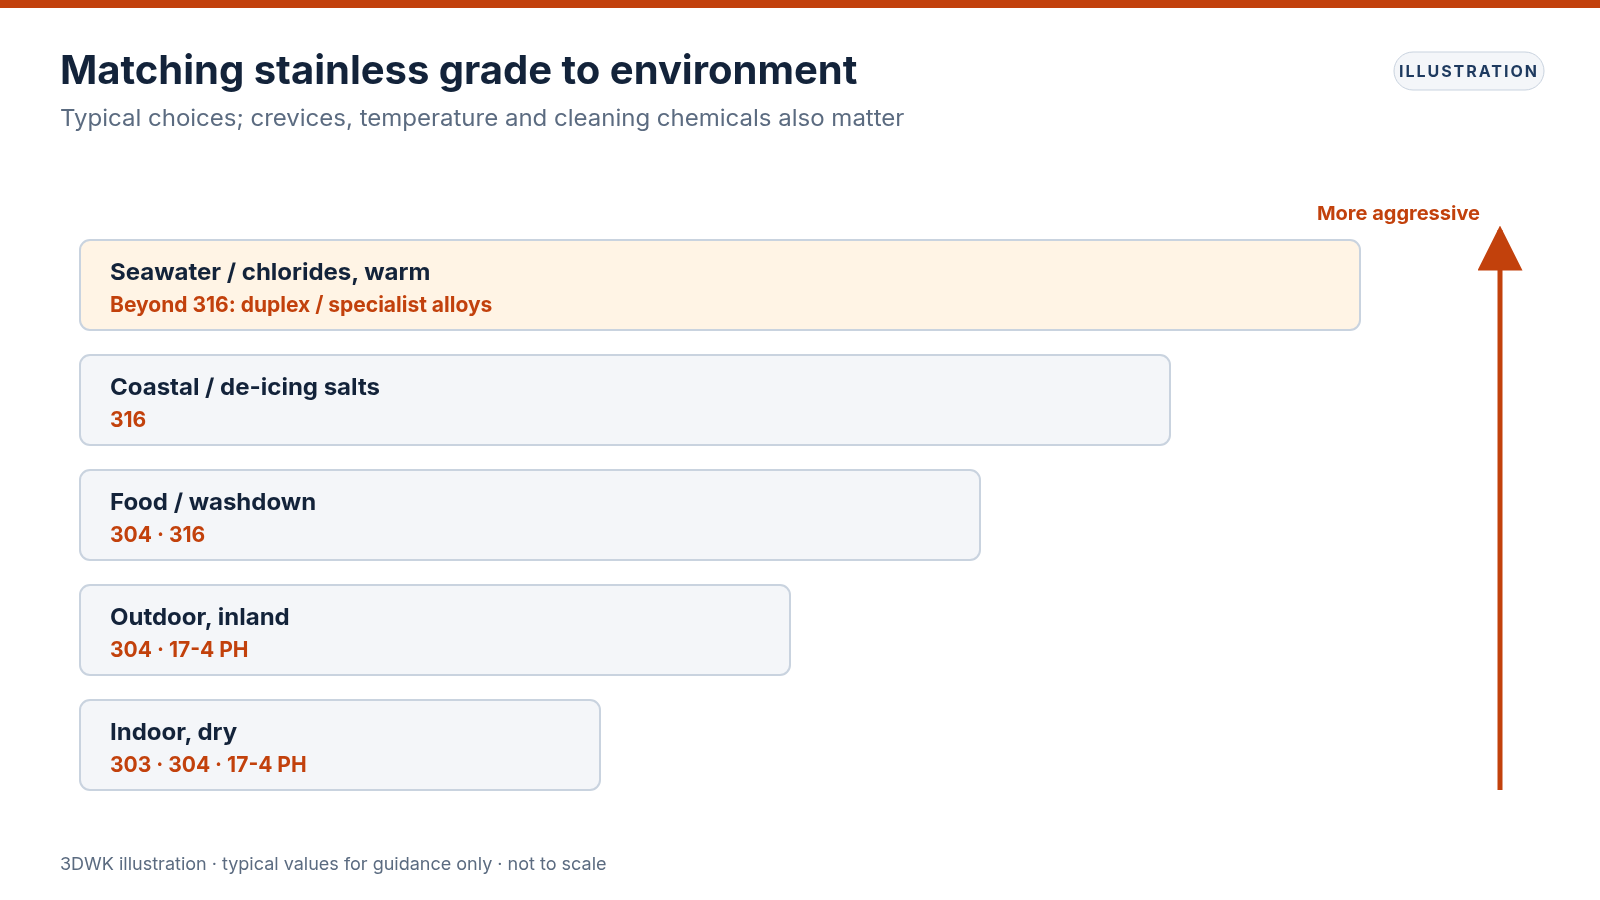
Task: Click the Typical choices subtitle text
Action: pos(482,118)
